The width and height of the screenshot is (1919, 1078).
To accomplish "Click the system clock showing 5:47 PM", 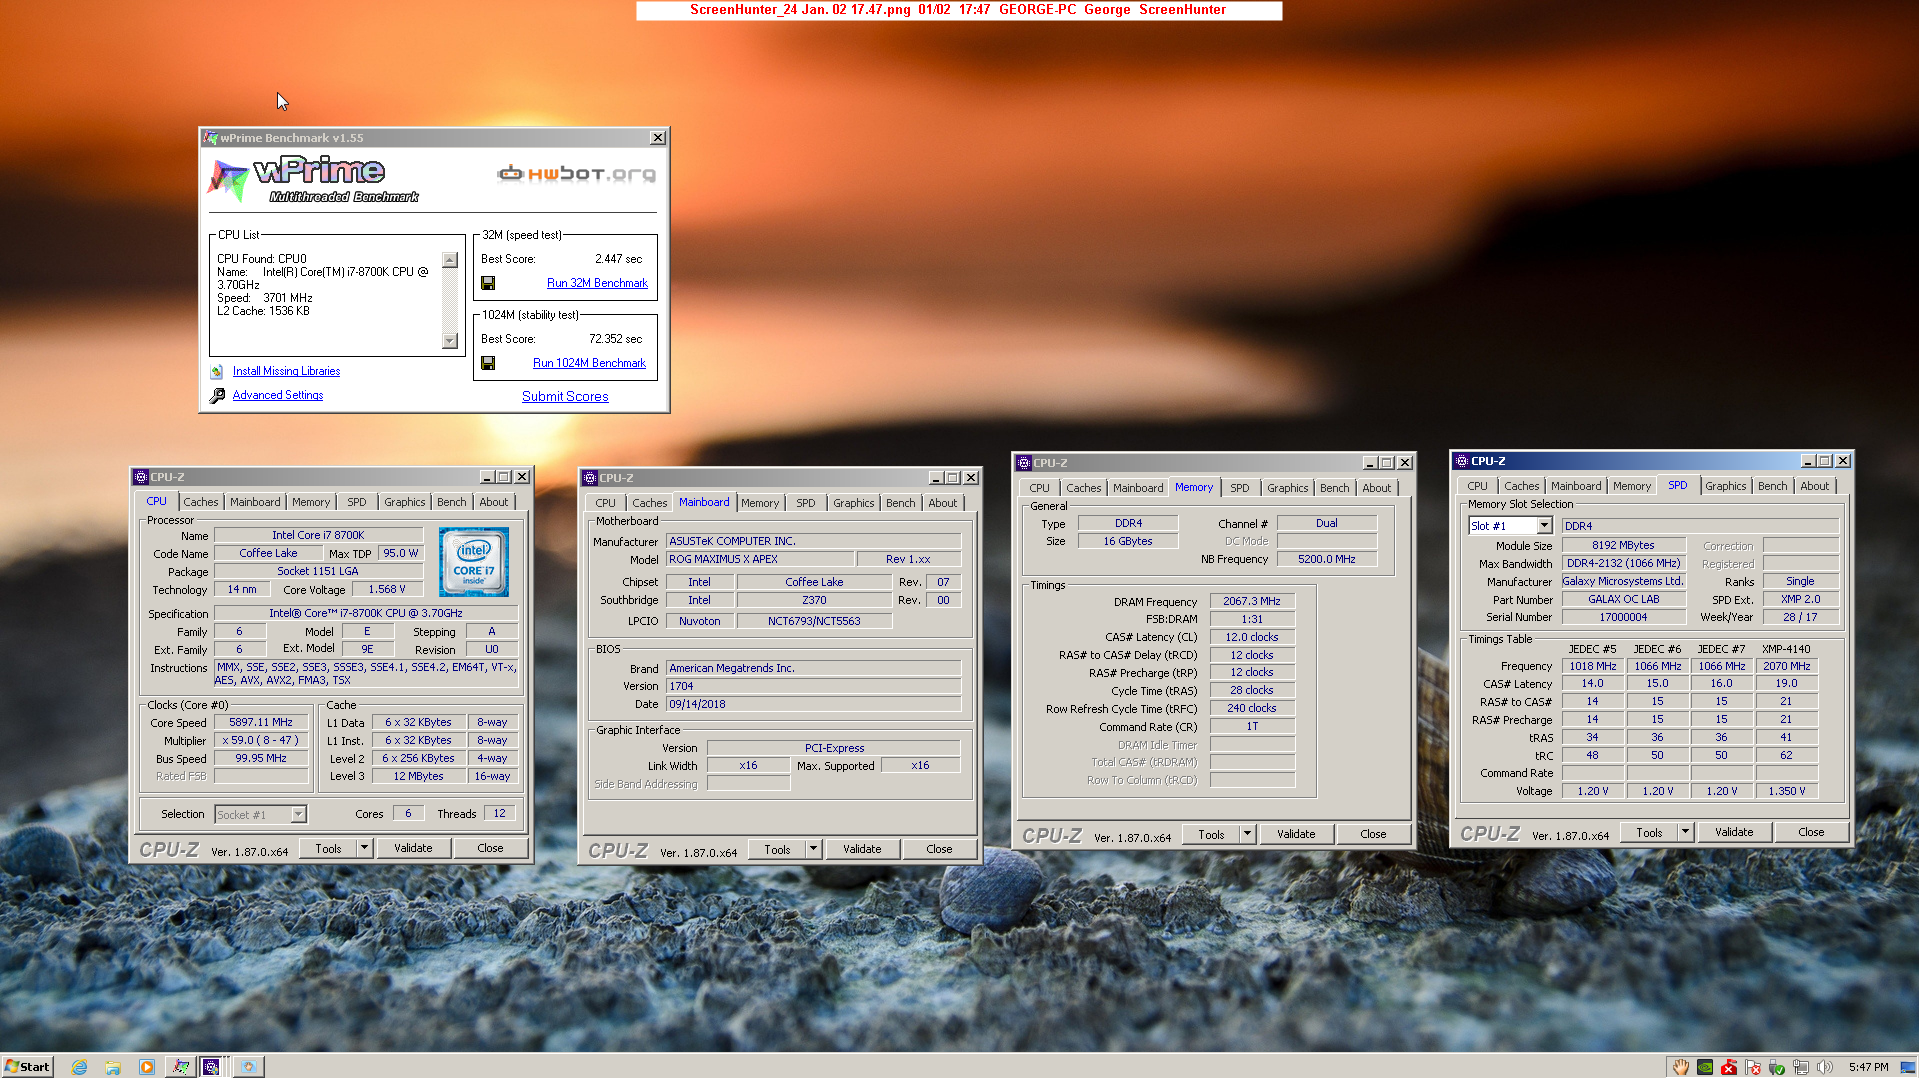I will pos(1868,1067).
